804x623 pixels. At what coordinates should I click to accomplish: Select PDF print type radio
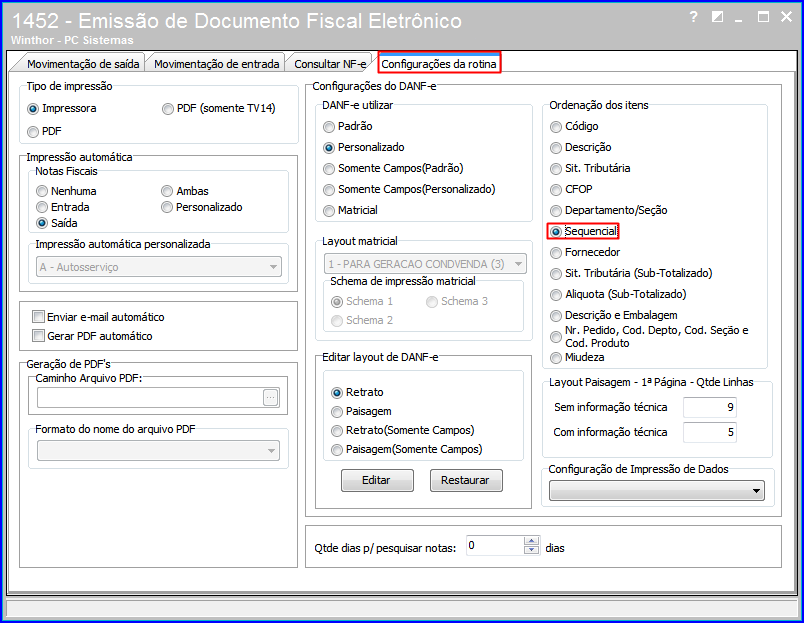[44, 131]
